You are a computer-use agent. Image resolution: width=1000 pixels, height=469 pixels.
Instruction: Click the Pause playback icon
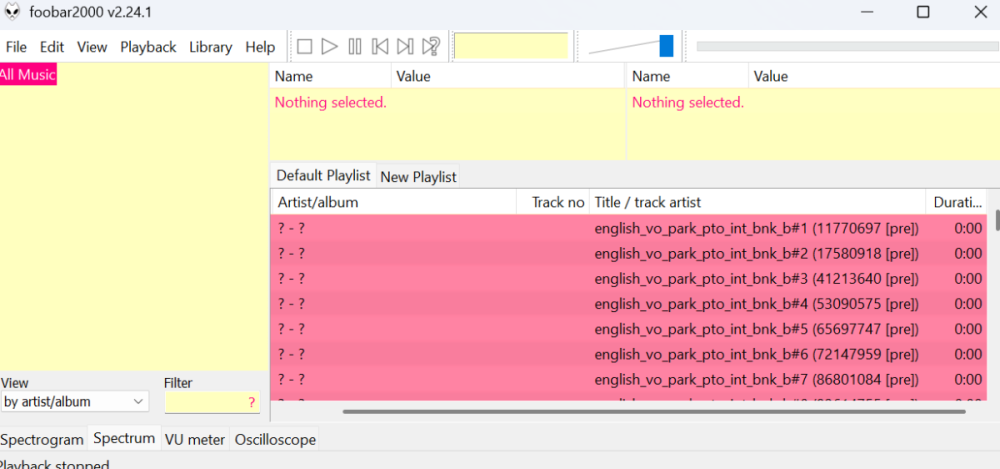pyautogui.click(x=355, y=46)
